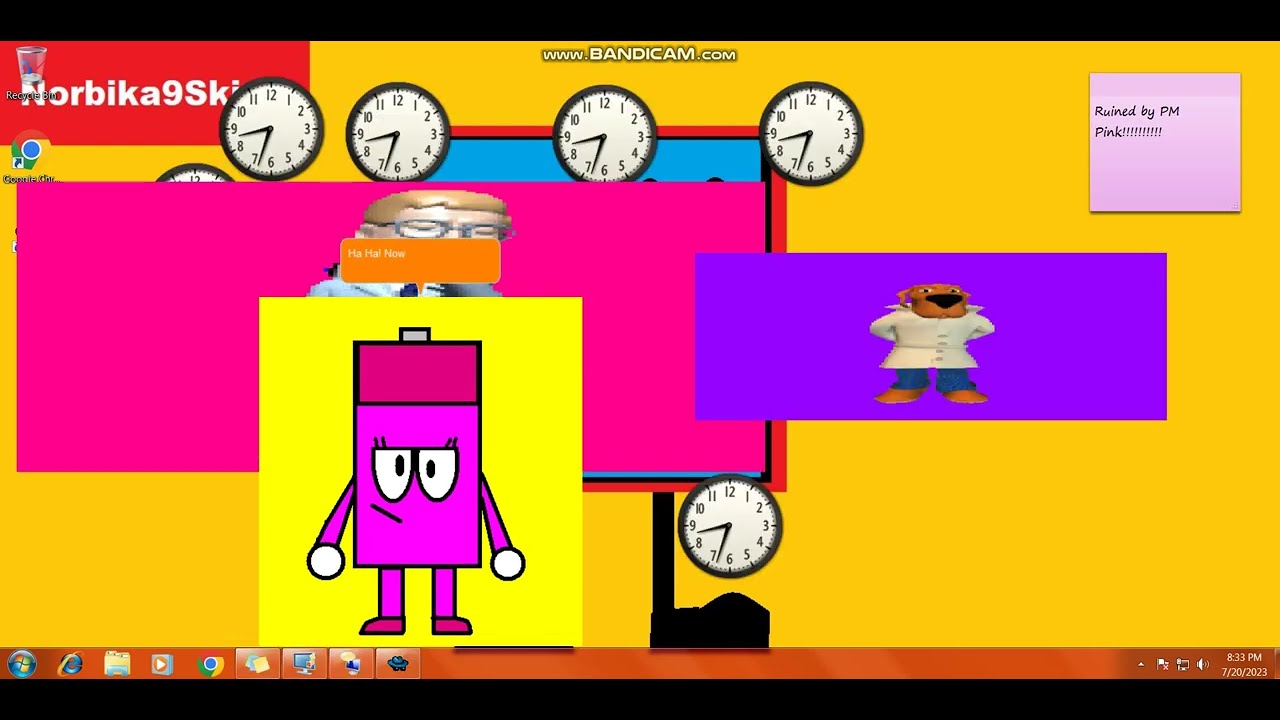Open the Recycle Bin desktop icon
The height and width of the screenshot is (720, 1280).
(31, 75)
